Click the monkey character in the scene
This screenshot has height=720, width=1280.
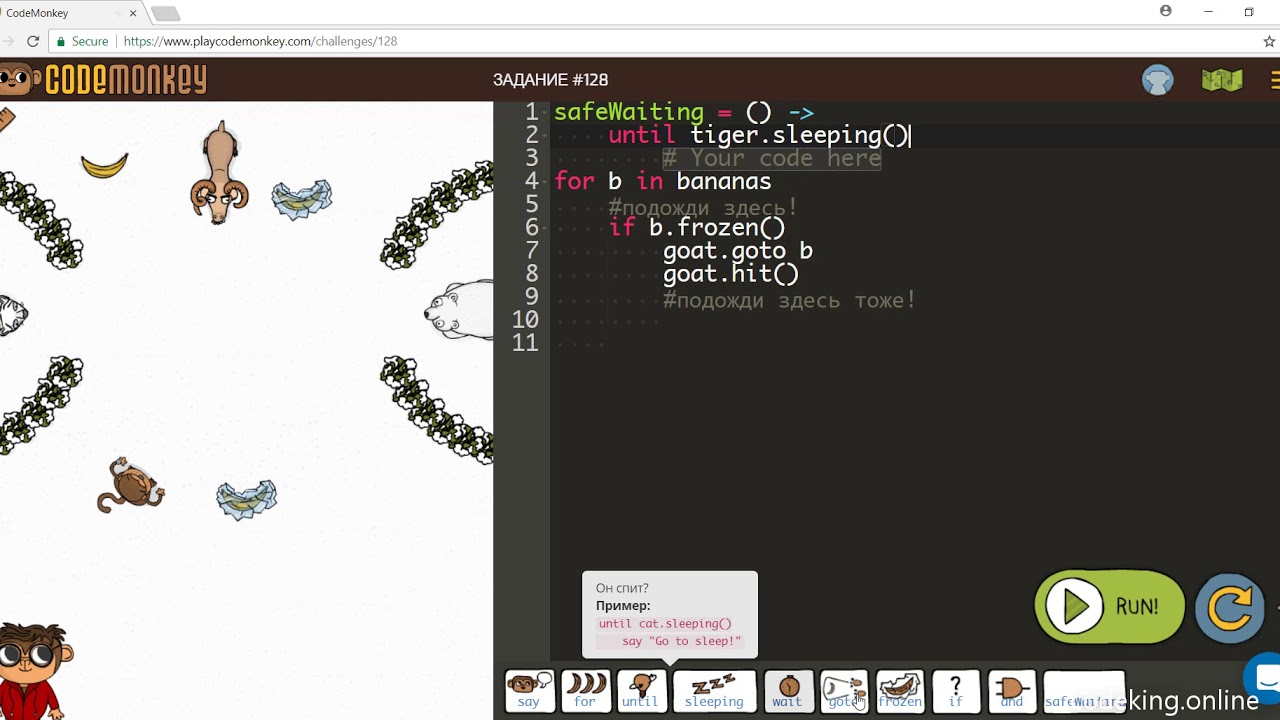130,485
